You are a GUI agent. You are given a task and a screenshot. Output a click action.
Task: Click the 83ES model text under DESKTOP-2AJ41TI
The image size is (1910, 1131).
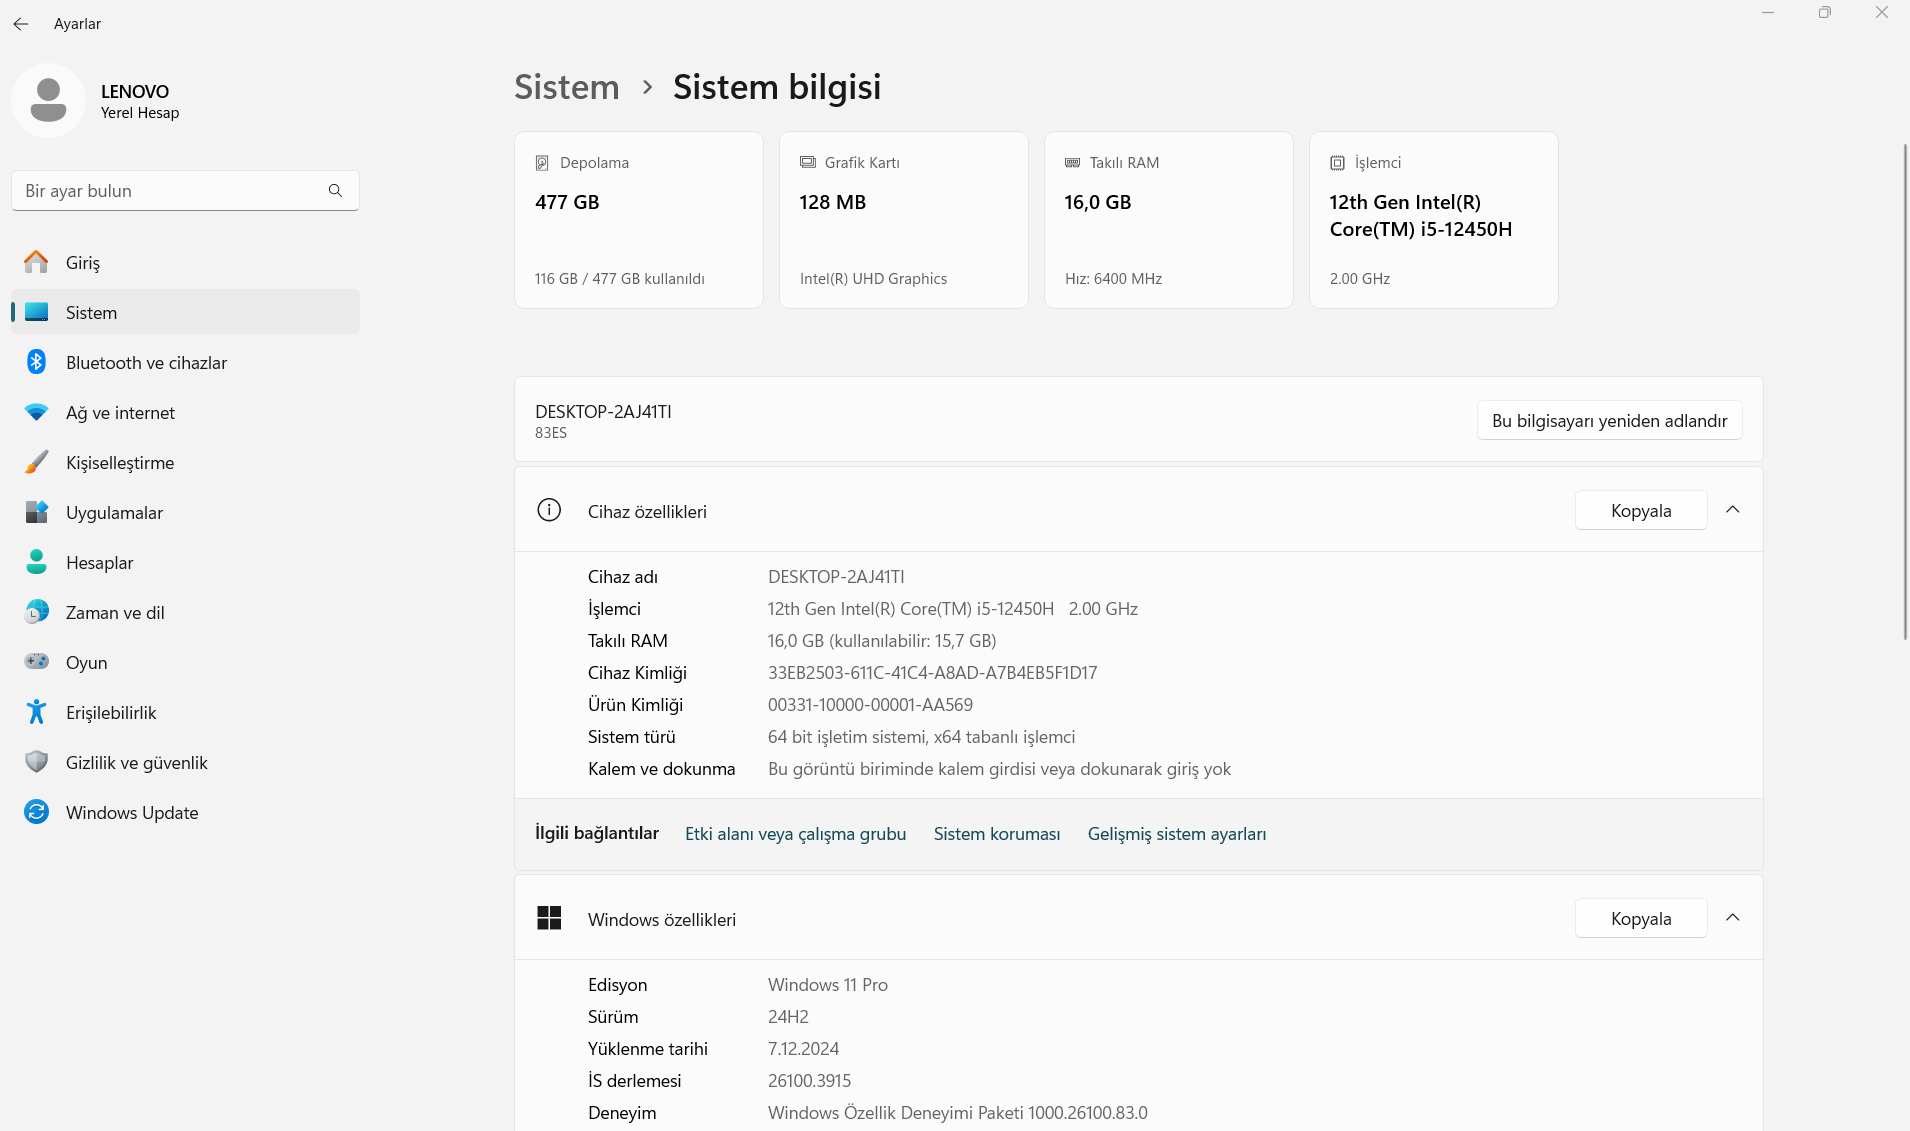pos(551,433)
